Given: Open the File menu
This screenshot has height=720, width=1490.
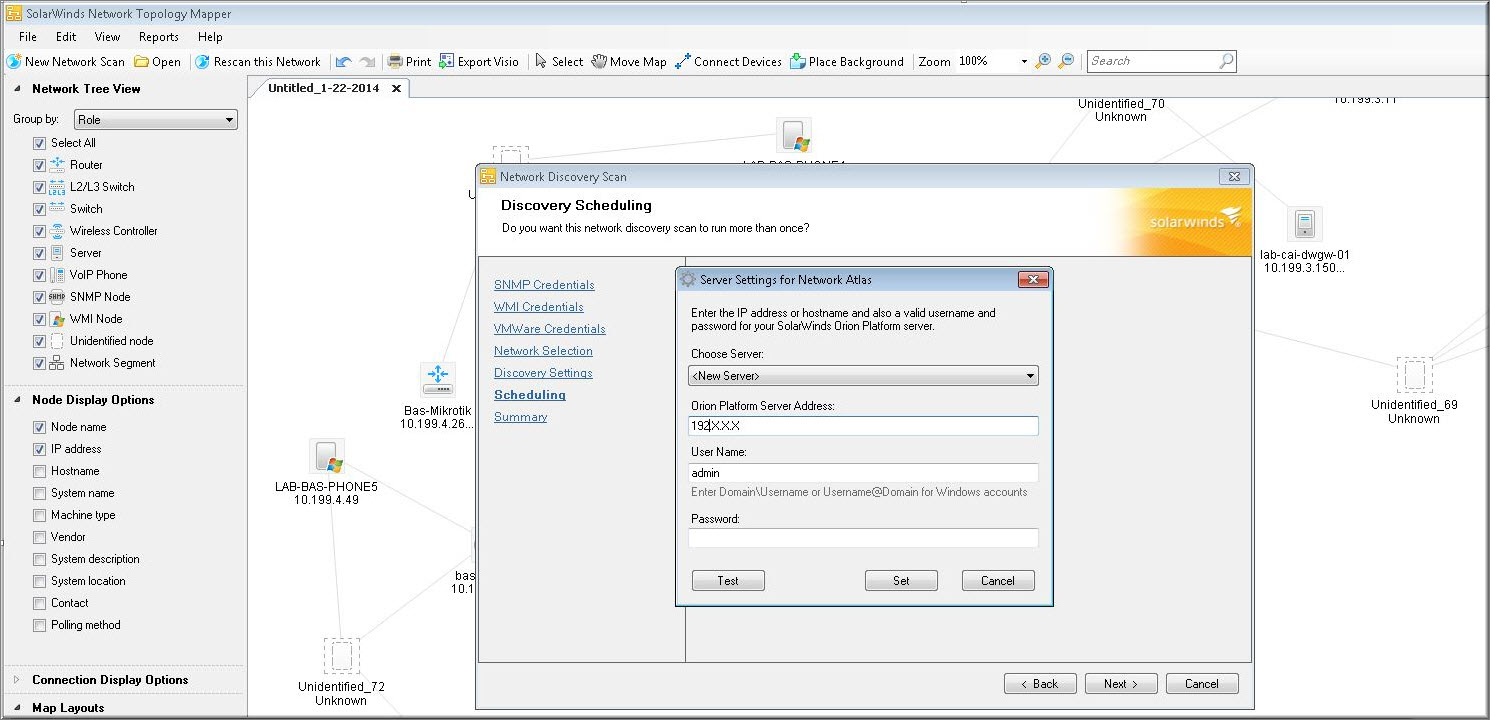Looking at the screenshot, I should tap(28, 36).
